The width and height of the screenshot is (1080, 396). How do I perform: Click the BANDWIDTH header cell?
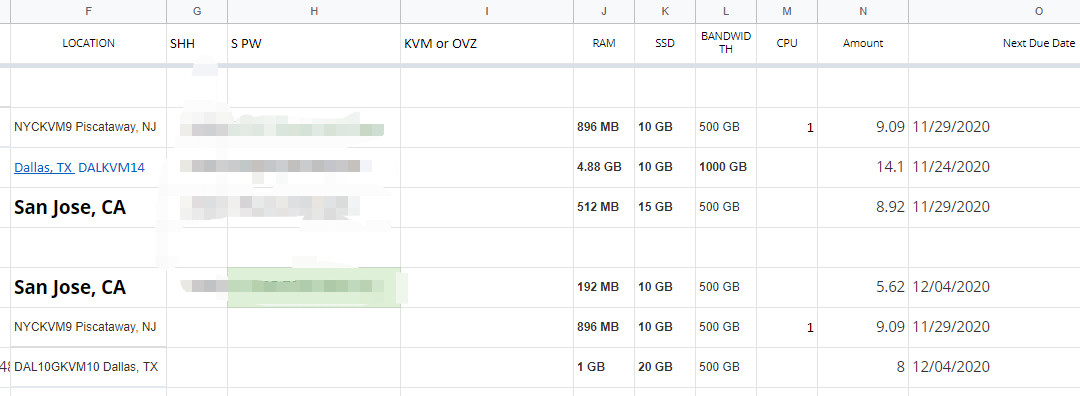(726, 43)
